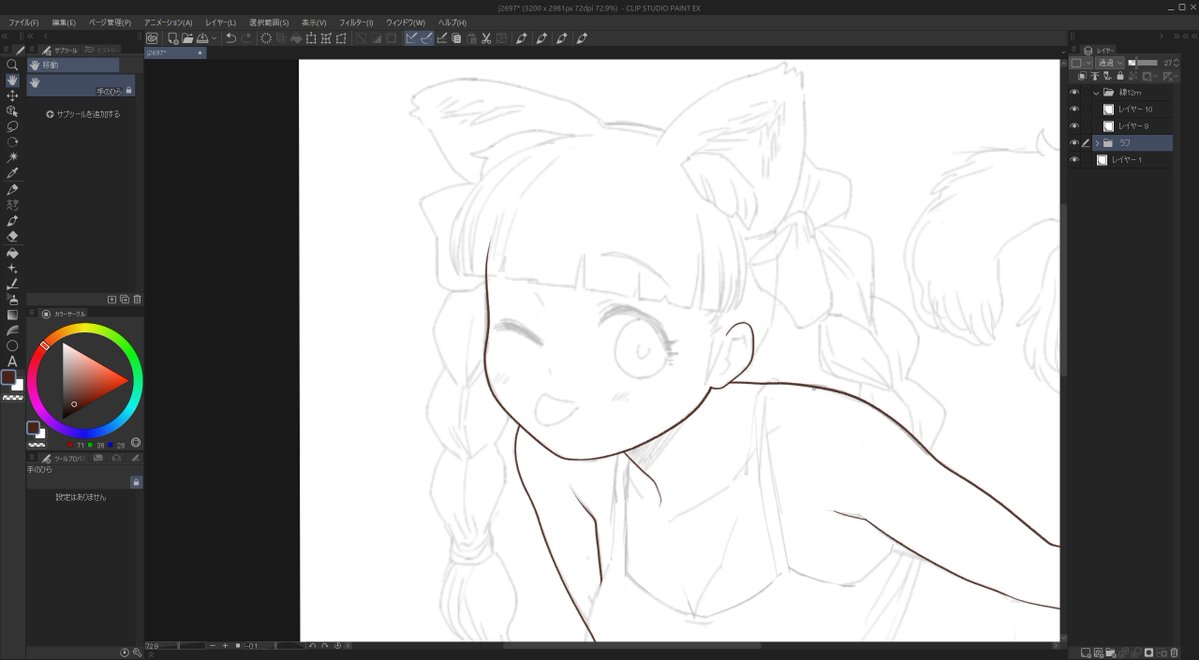Image resolution: width=1199 pixels, height=660 pixels.
Task: Hide レイヤー1 with its eye icon
Action: point(1074,160)
